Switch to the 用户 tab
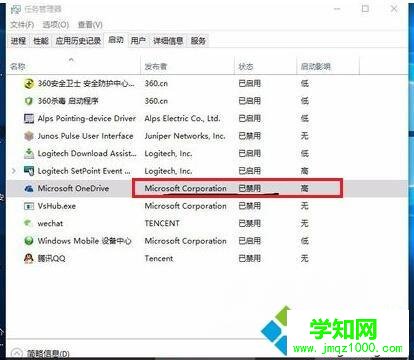The width and height of the screenshot is (414, 360). [138, 41]
